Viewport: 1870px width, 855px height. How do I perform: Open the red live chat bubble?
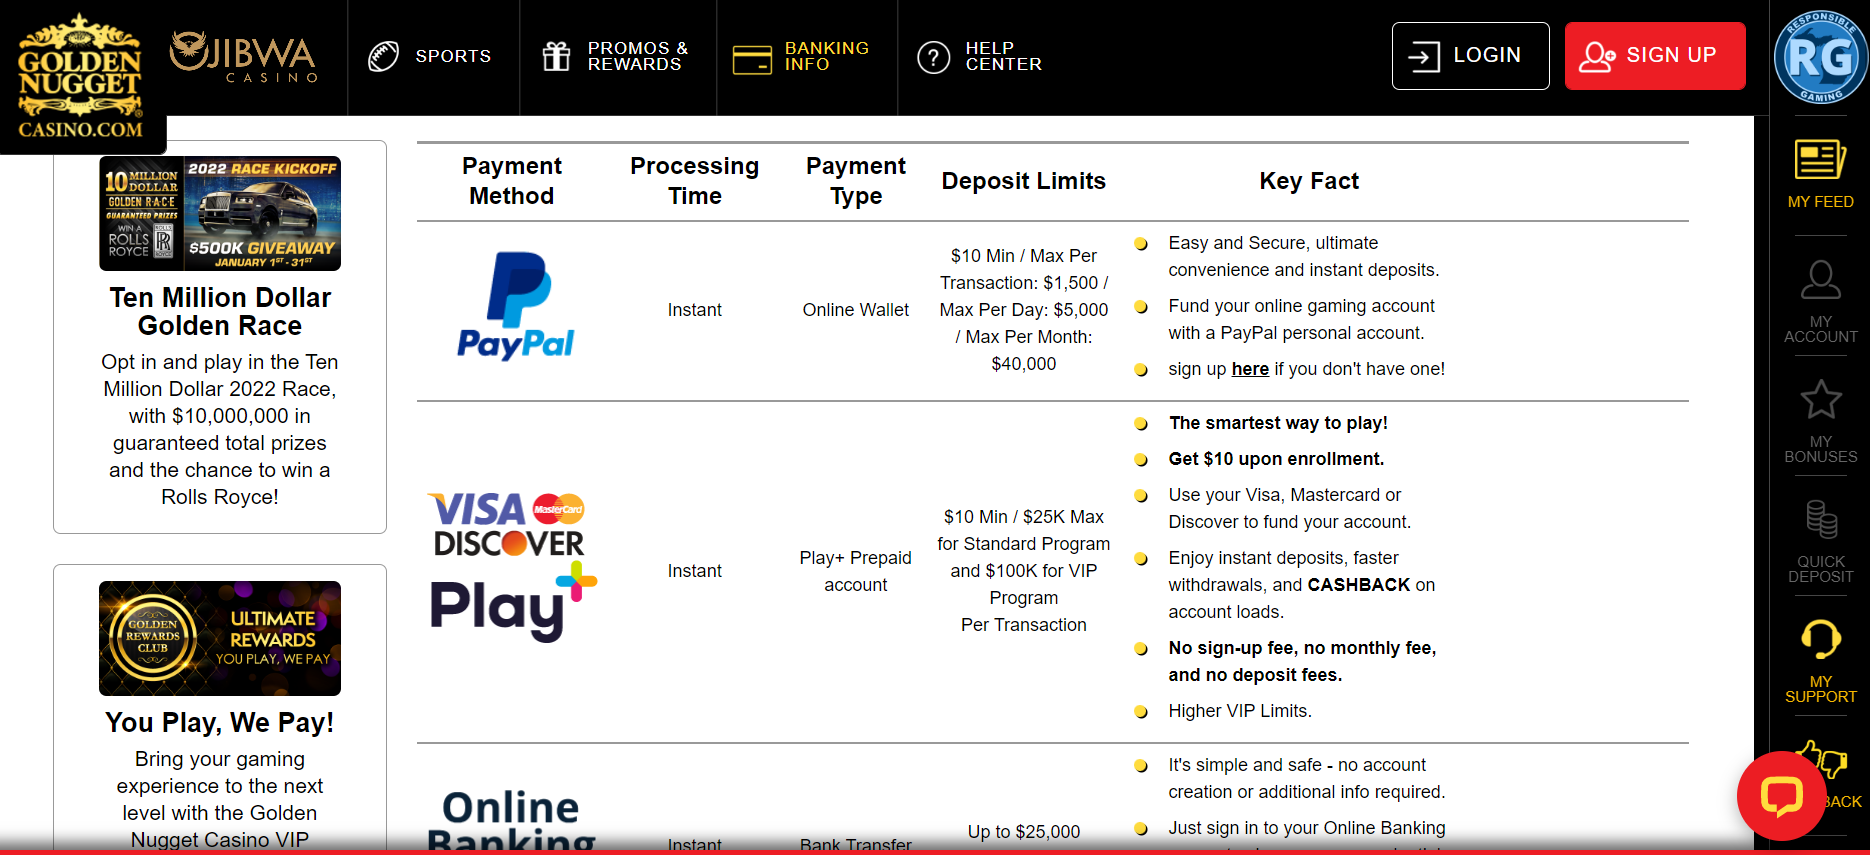click(x=1781, y=796)
